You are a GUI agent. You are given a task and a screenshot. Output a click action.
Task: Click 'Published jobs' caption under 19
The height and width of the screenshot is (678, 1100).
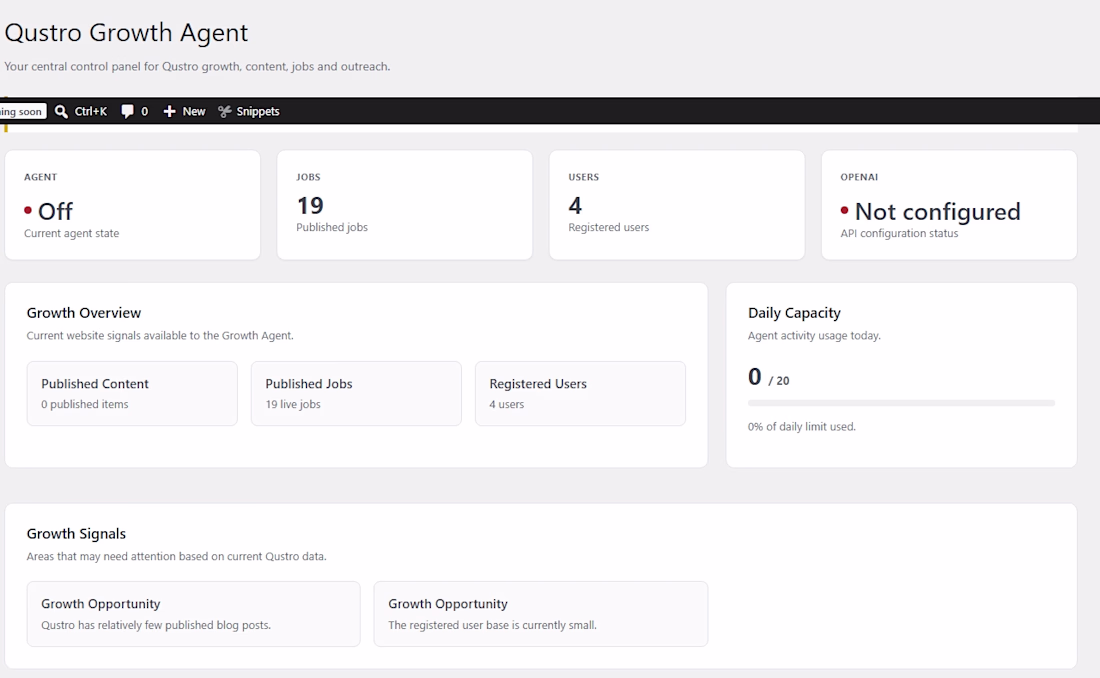[x=332, y=227]
